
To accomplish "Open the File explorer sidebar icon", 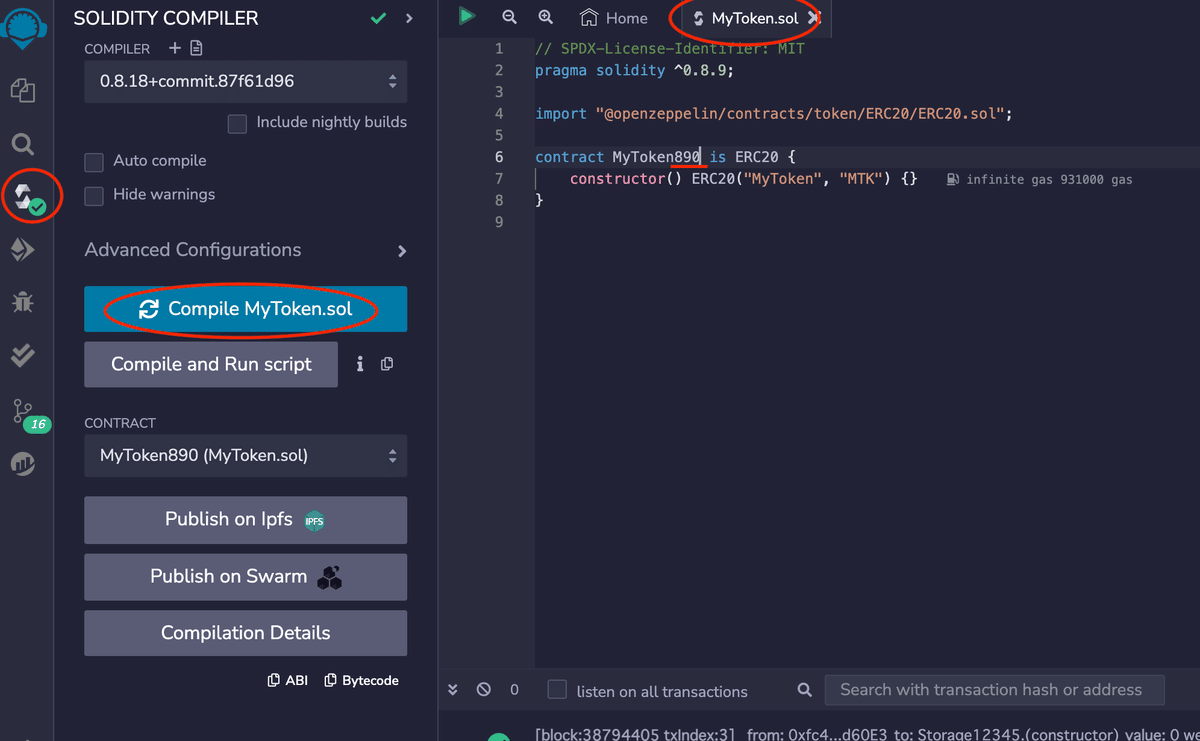I will point(22,91).
